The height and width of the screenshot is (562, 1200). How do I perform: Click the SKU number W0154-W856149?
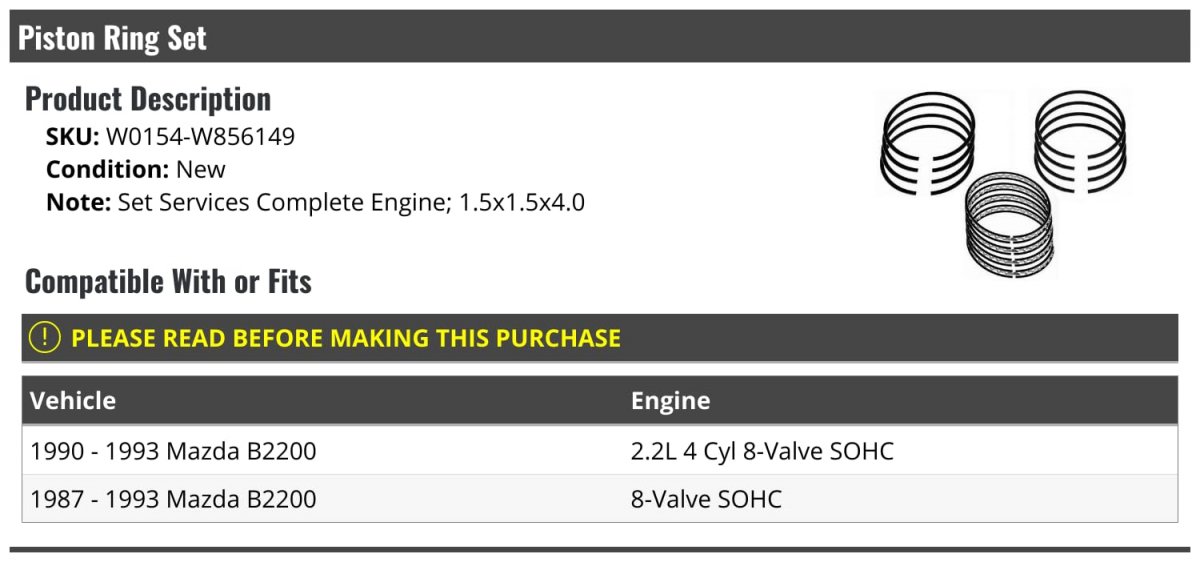pyautogui.click(x=200, y=137)
